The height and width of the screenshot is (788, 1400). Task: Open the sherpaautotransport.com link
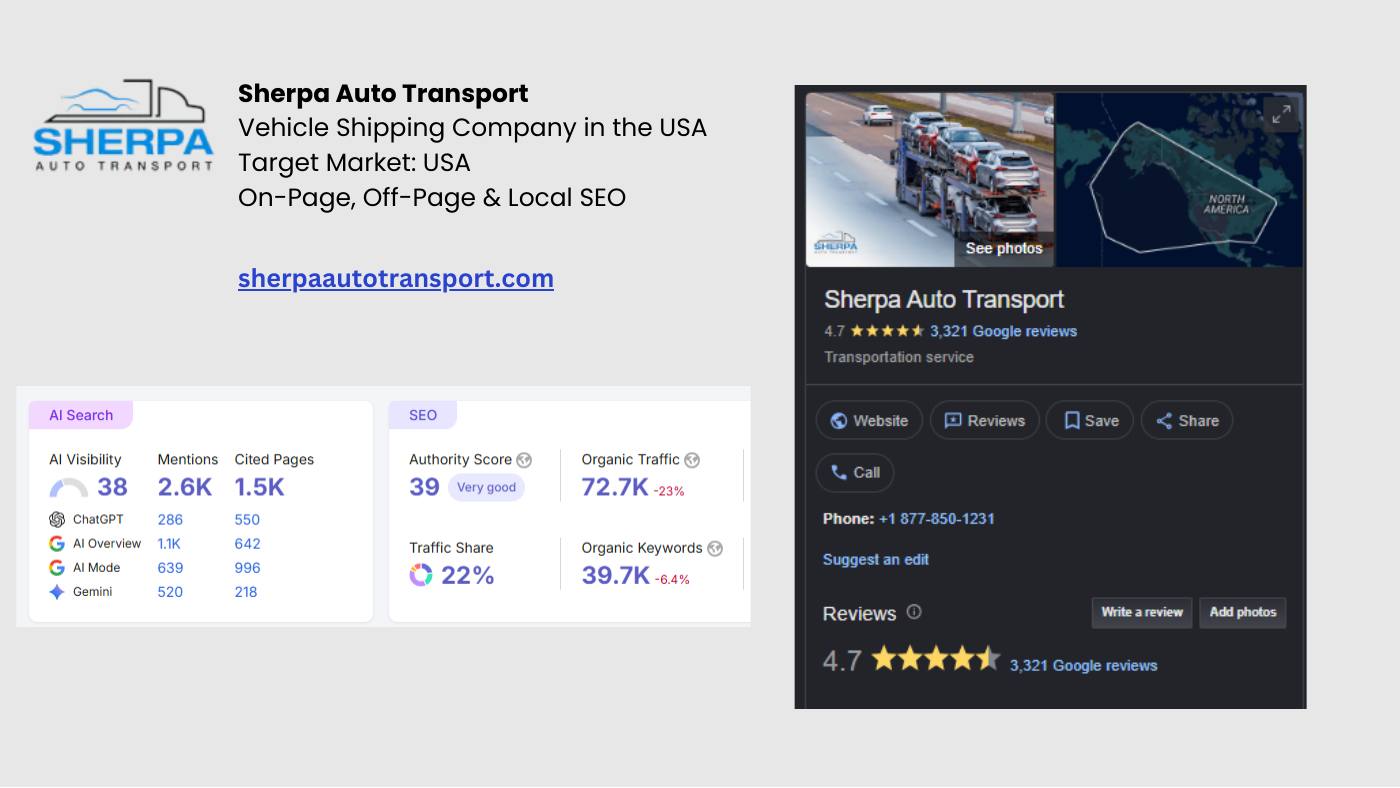(x=395, y=278)
